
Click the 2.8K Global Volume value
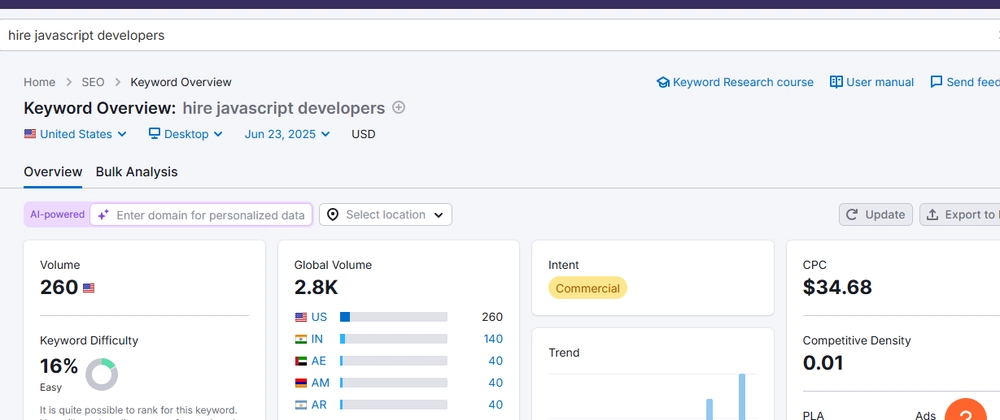[316, 287]
